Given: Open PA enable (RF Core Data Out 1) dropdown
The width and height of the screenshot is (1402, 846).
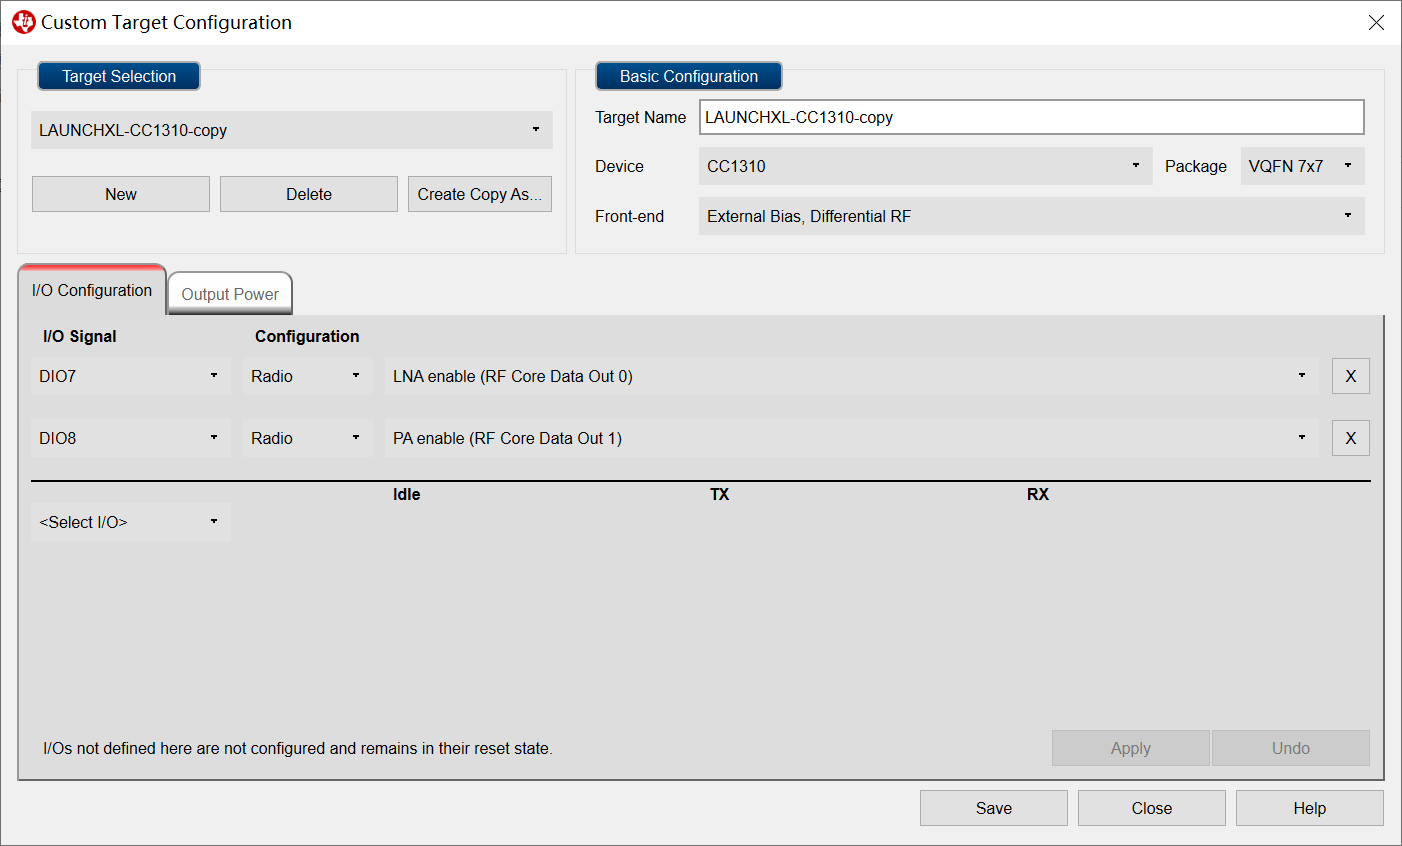Looking at the screenshot, I should coord(852,438).
